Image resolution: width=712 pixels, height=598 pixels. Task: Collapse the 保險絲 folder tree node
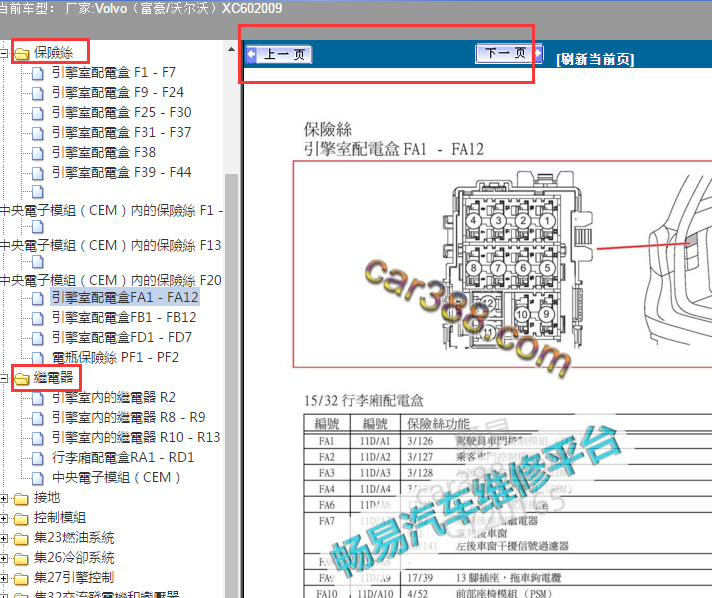(4, 53)
